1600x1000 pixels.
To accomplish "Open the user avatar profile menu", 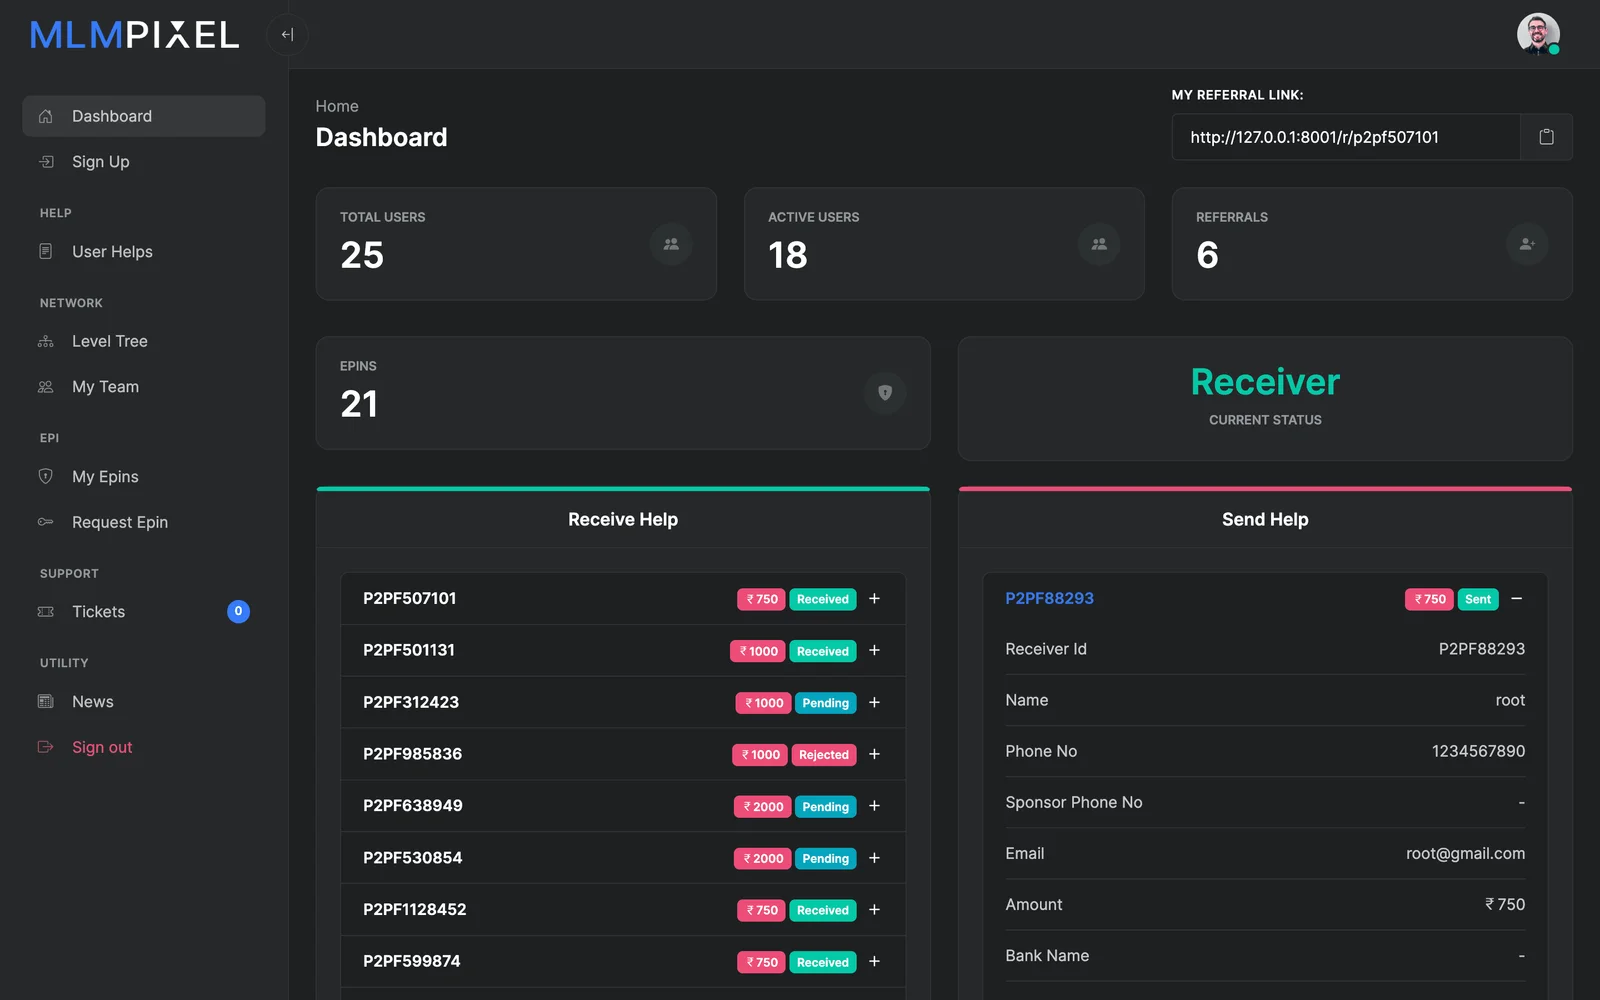I will [x=1538, y=34].
